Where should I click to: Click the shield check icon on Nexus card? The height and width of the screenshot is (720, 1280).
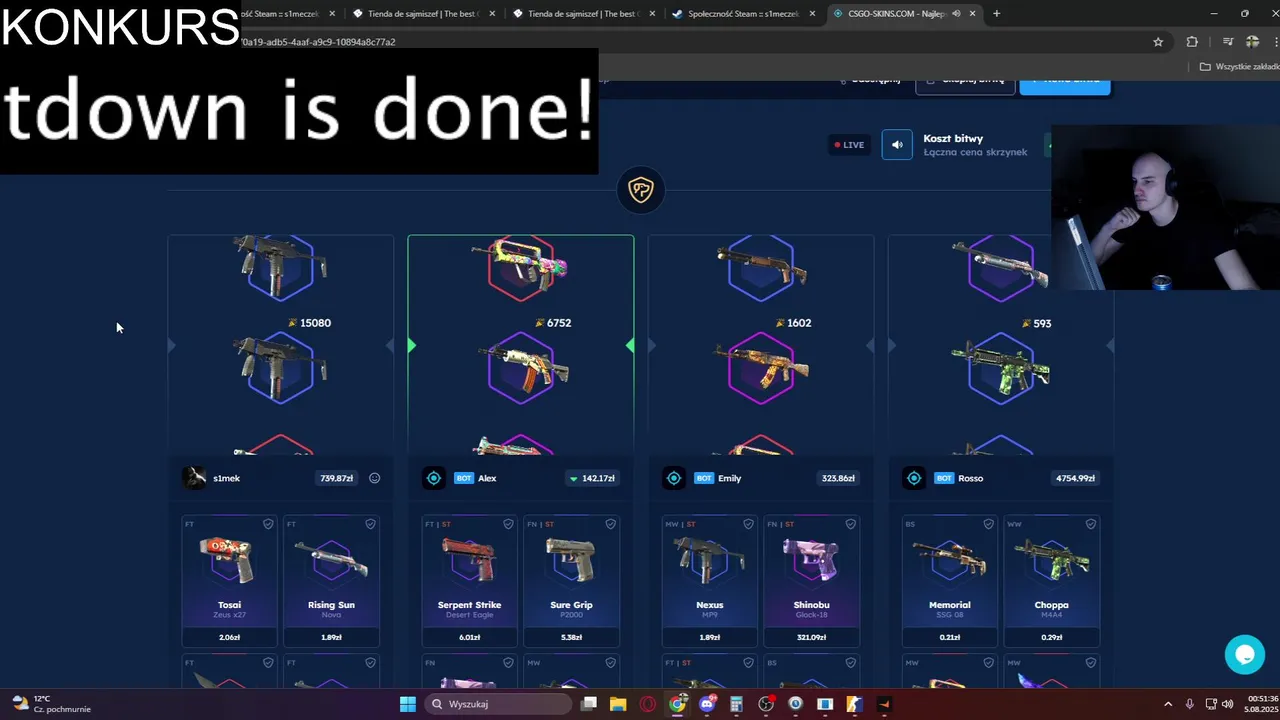748,524
